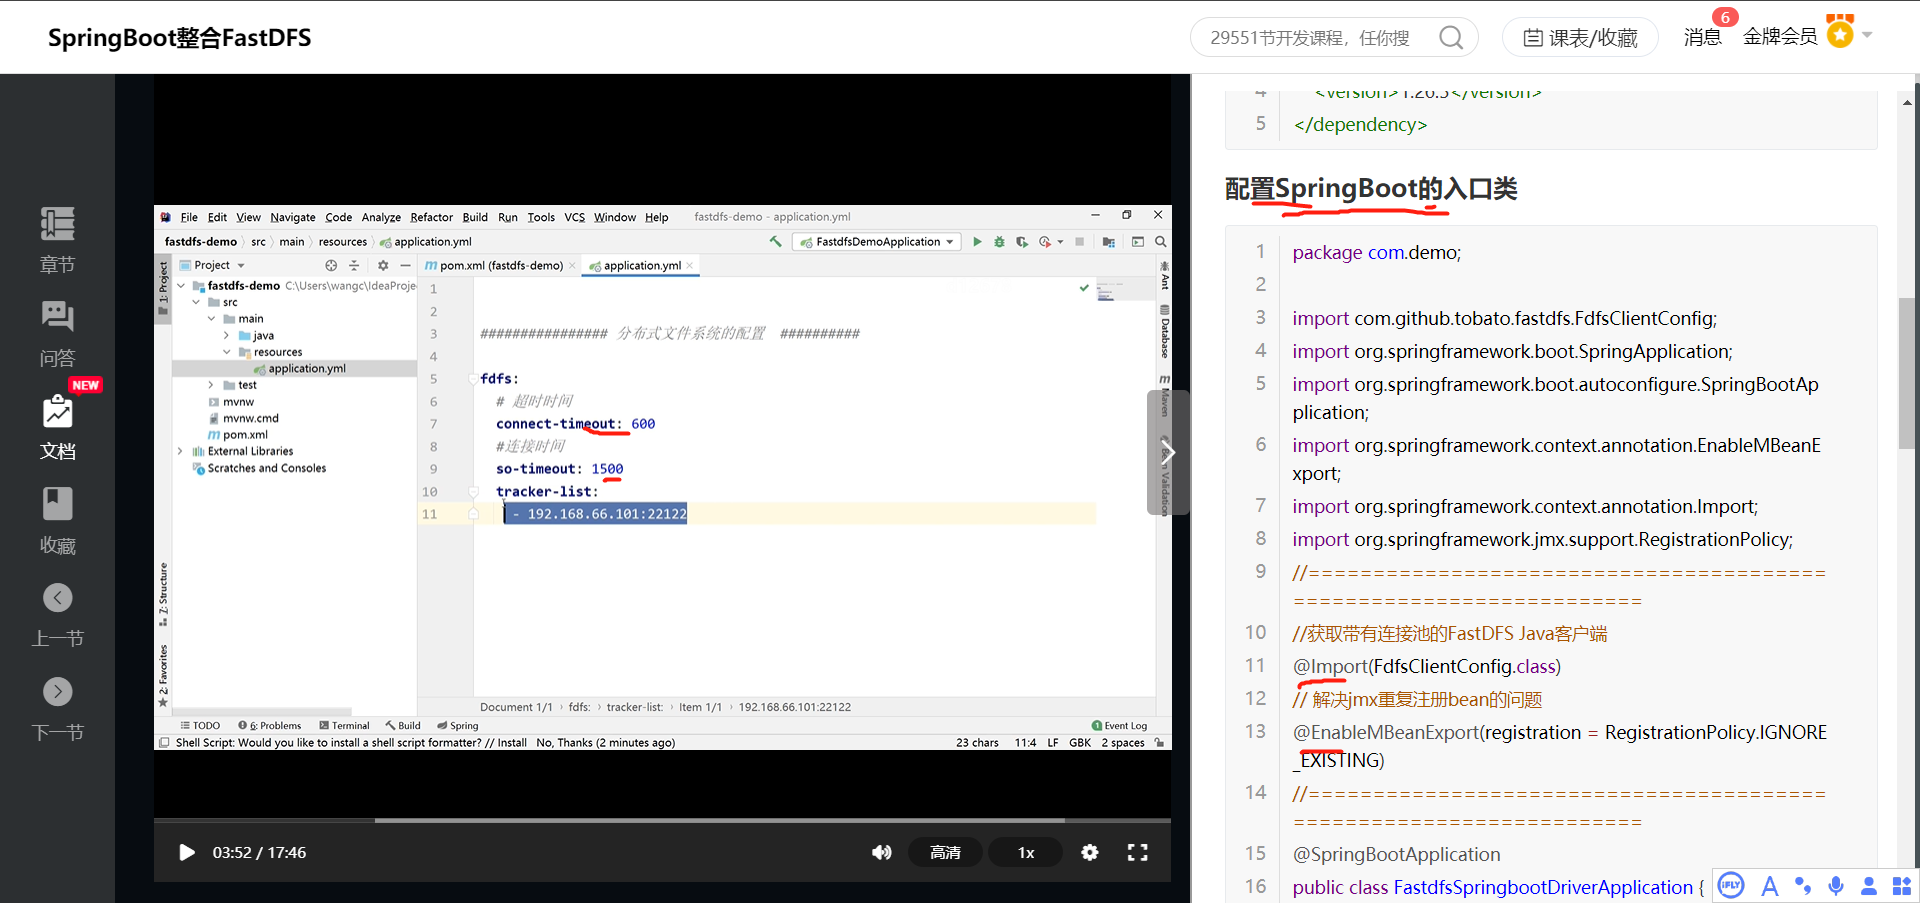1920x903 pixels.
Task: Toggle the 7: Structure side tool window
Action: point(163,595)
